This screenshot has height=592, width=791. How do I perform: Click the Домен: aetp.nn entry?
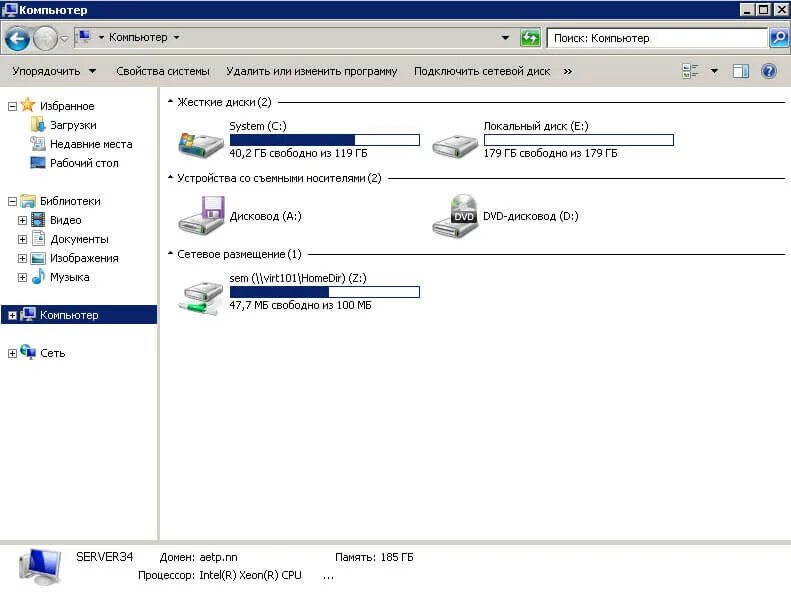pyautogui.click(x=198, y=558)
